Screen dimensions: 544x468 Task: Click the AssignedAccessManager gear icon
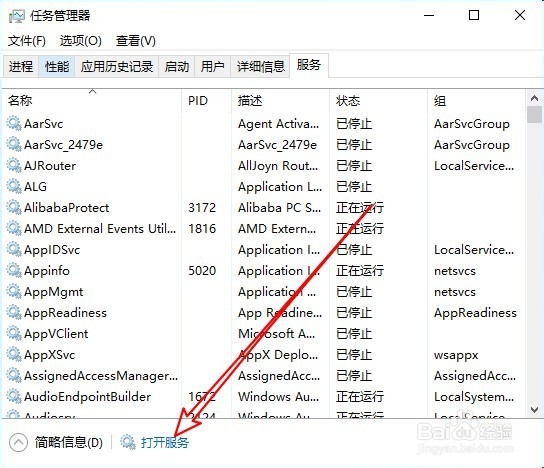coord(14,376)
